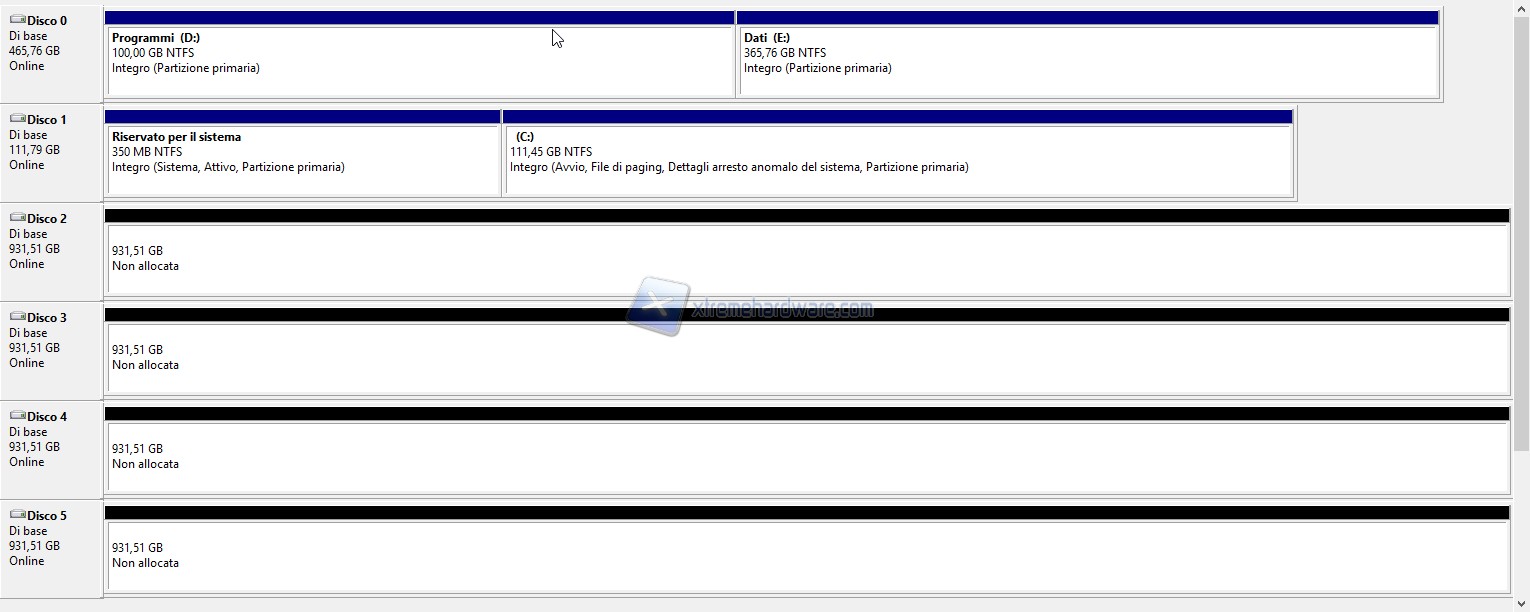Click the Riservato per il sistema partition
The height and width of the screenshot is (612, 1530).
pyautogui.click(x=302, y=159)
